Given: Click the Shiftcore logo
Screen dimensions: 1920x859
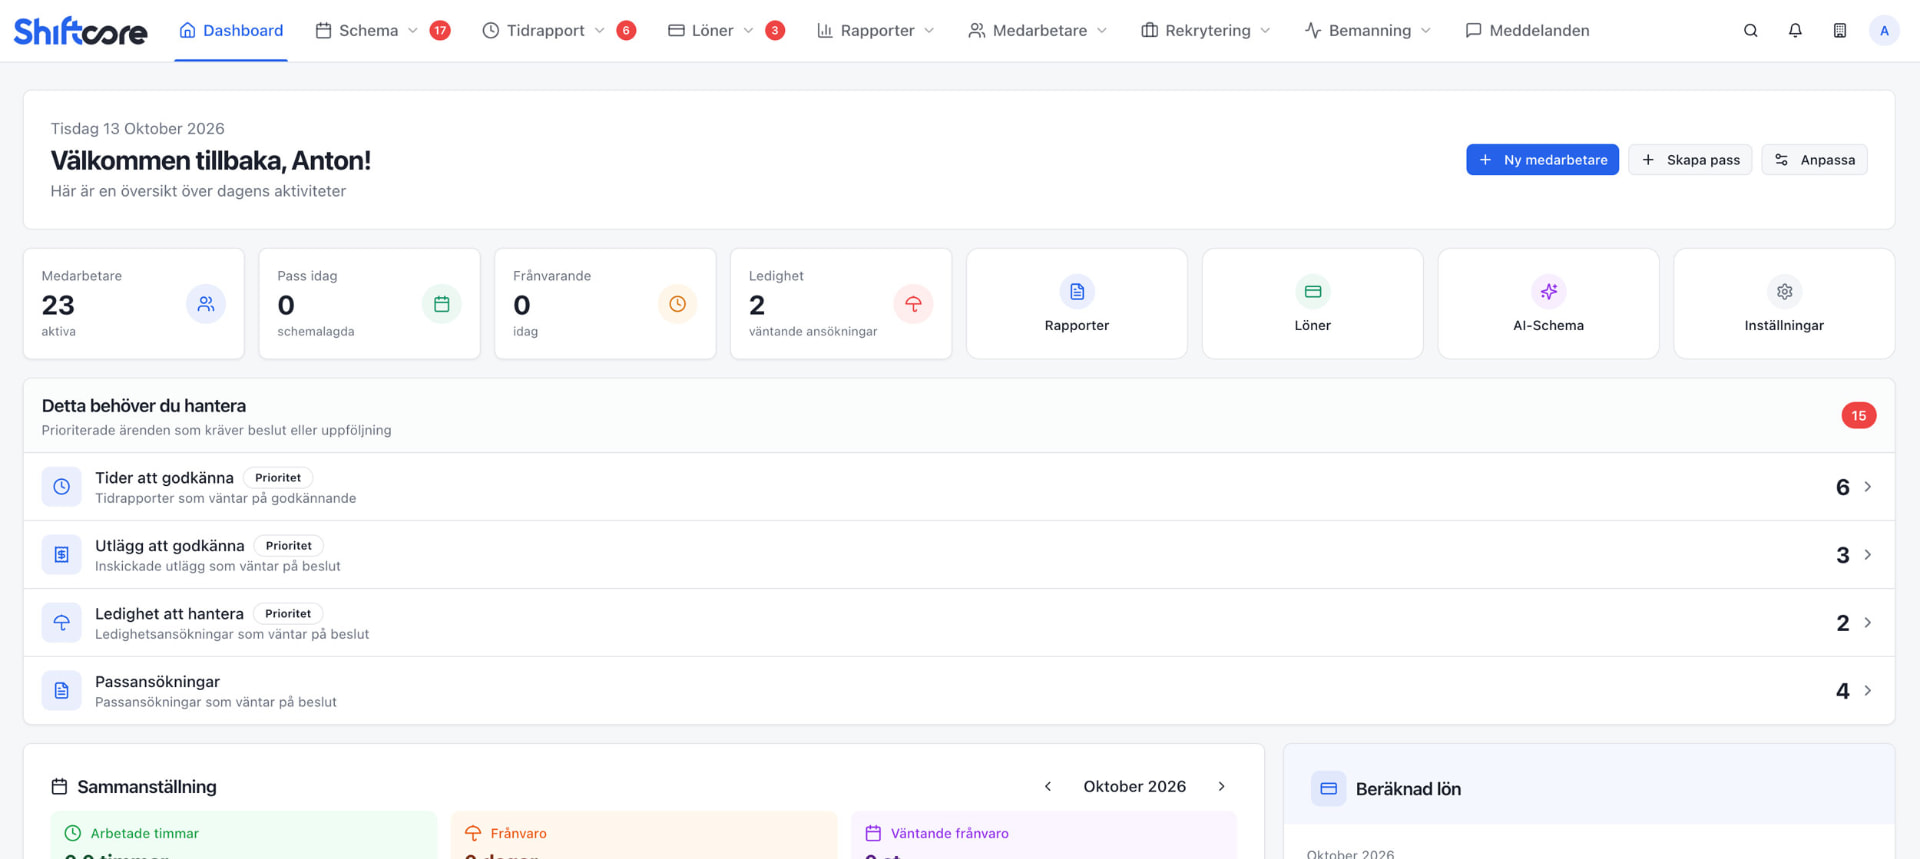Looking at the screenshot, I should coord(80,31).
